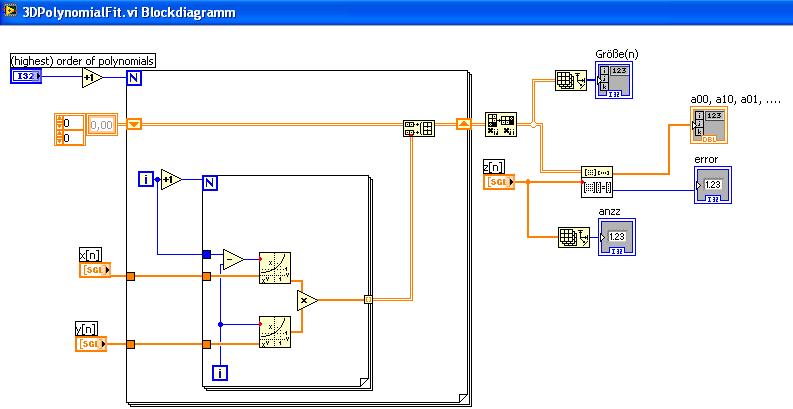Select the x[n] tunnel on the outer loop border

click(130, 276)
